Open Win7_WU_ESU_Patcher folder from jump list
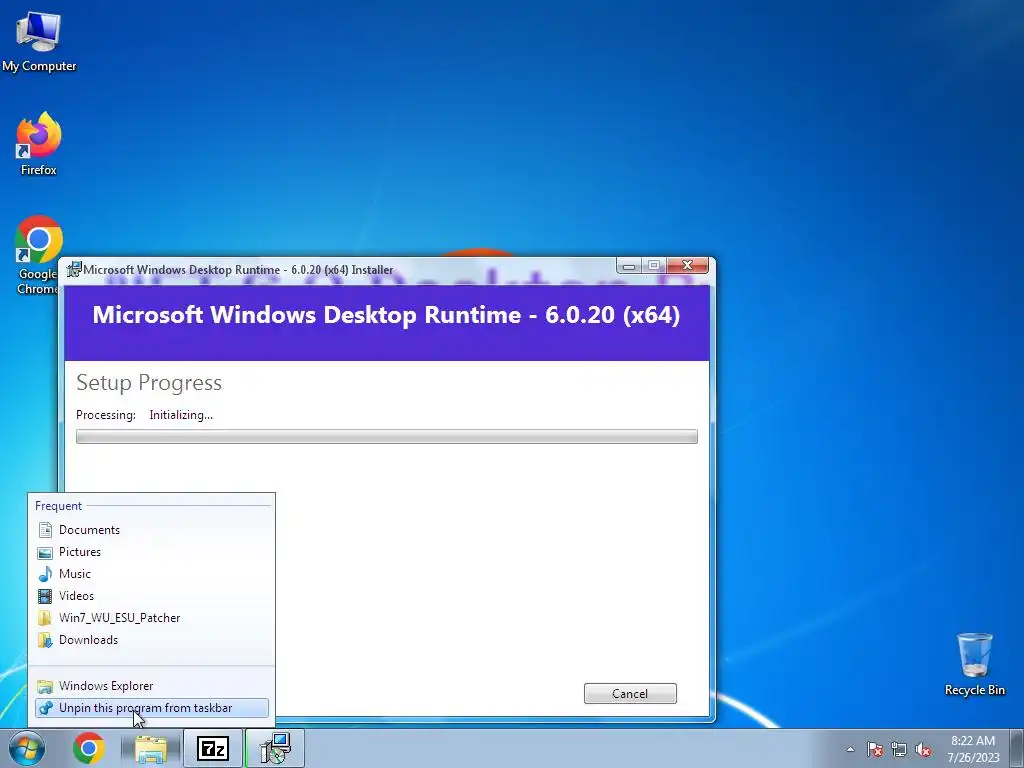 pyautogui.click(x=152, y=618)
